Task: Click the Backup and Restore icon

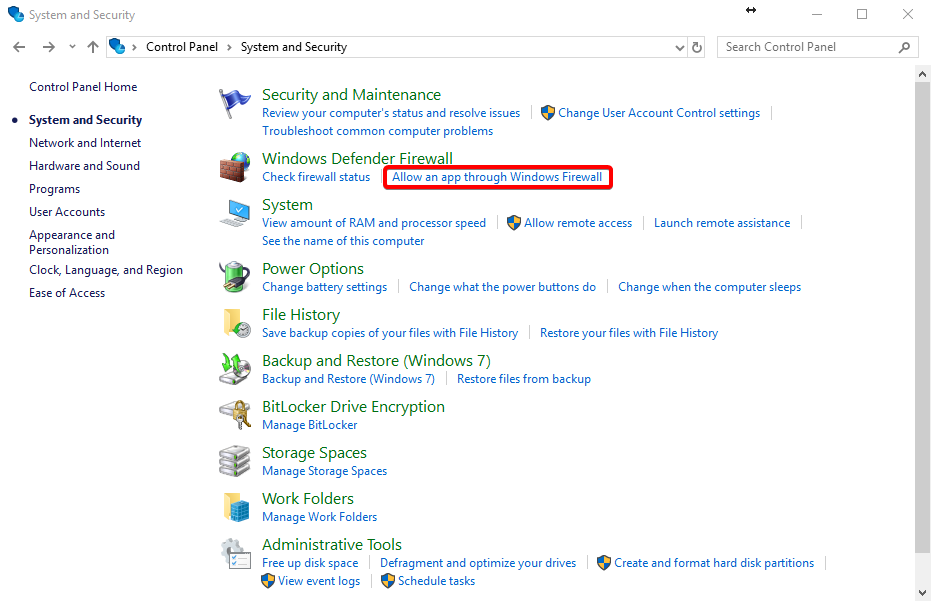Action: click(235, 369)
